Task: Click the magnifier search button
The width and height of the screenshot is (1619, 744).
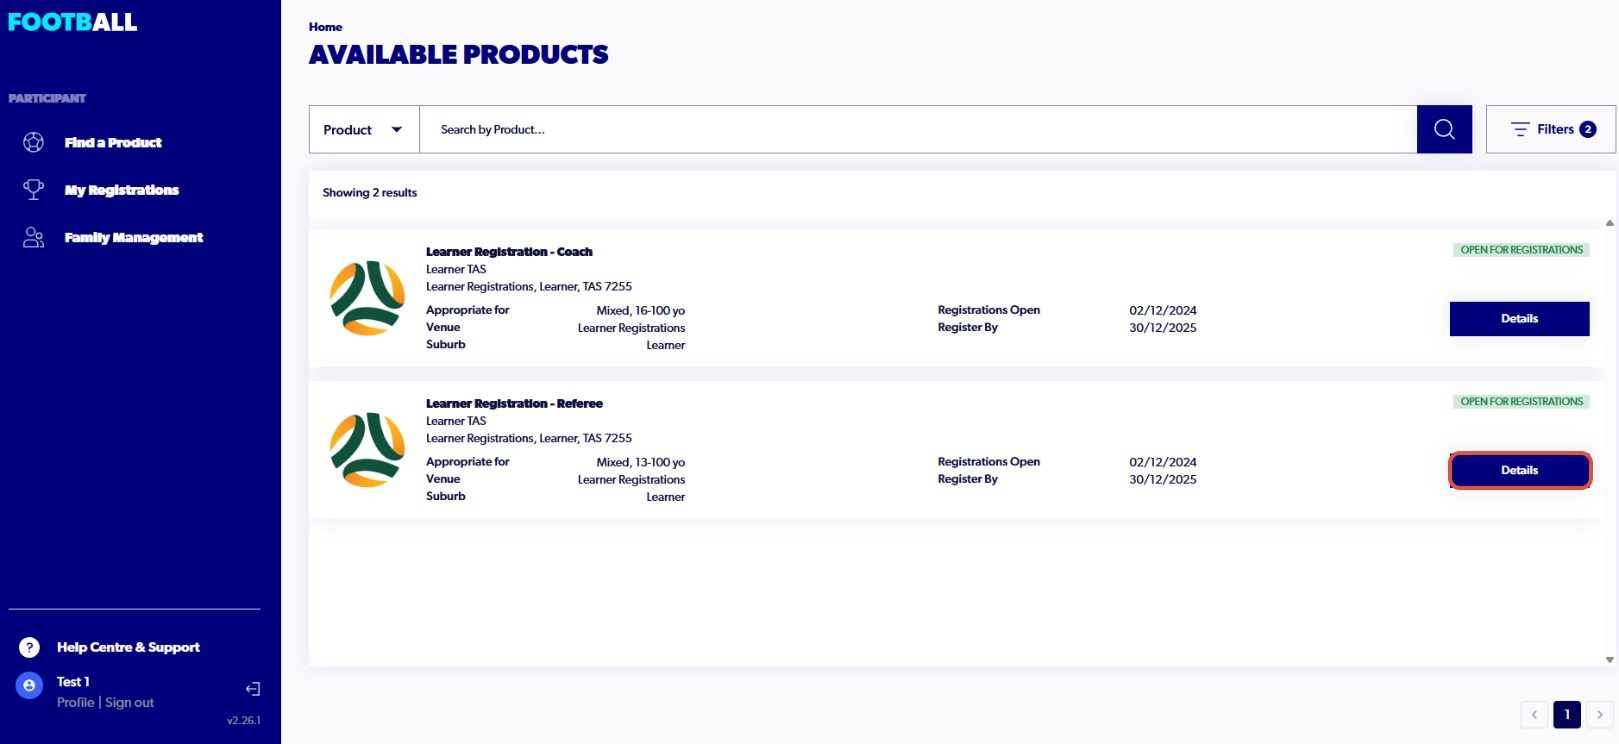Action: pos(1444,129)
